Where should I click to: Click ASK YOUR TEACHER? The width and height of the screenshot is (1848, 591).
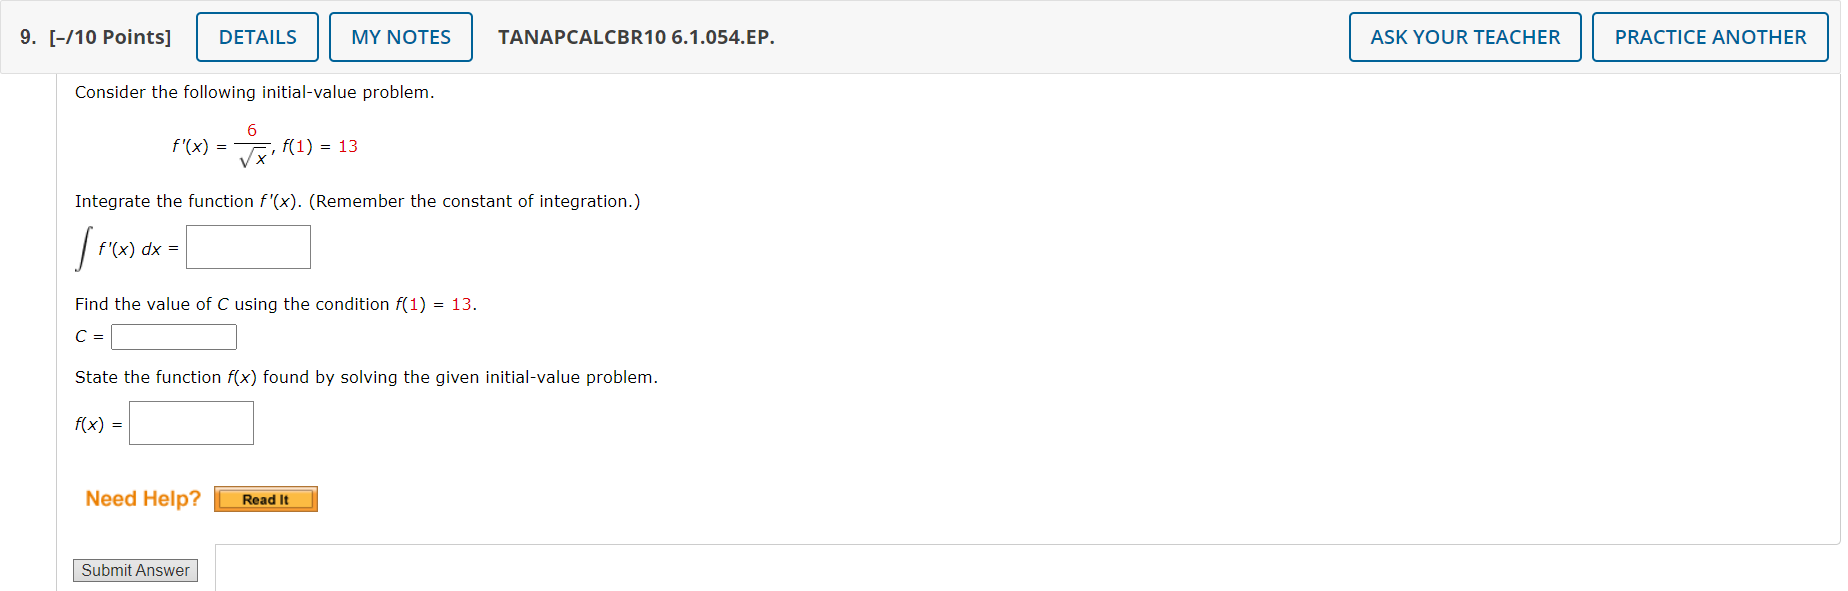click(1463, 36)
